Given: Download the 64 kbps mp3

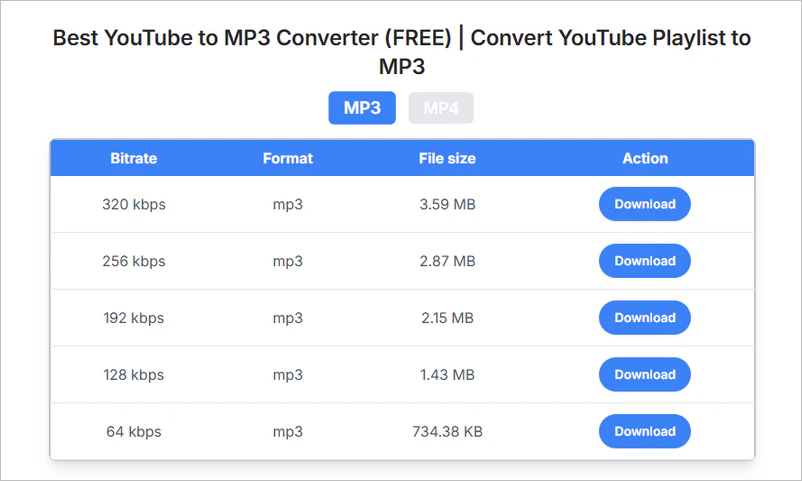Looking at the screenshot, I should coord(644,431).
